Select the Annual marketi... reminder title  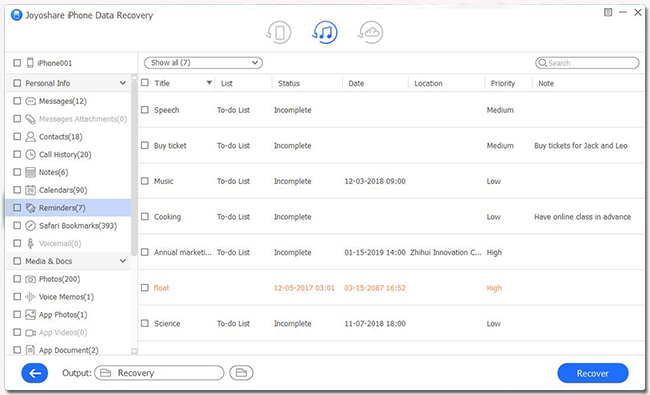click(x=183, y=252)
